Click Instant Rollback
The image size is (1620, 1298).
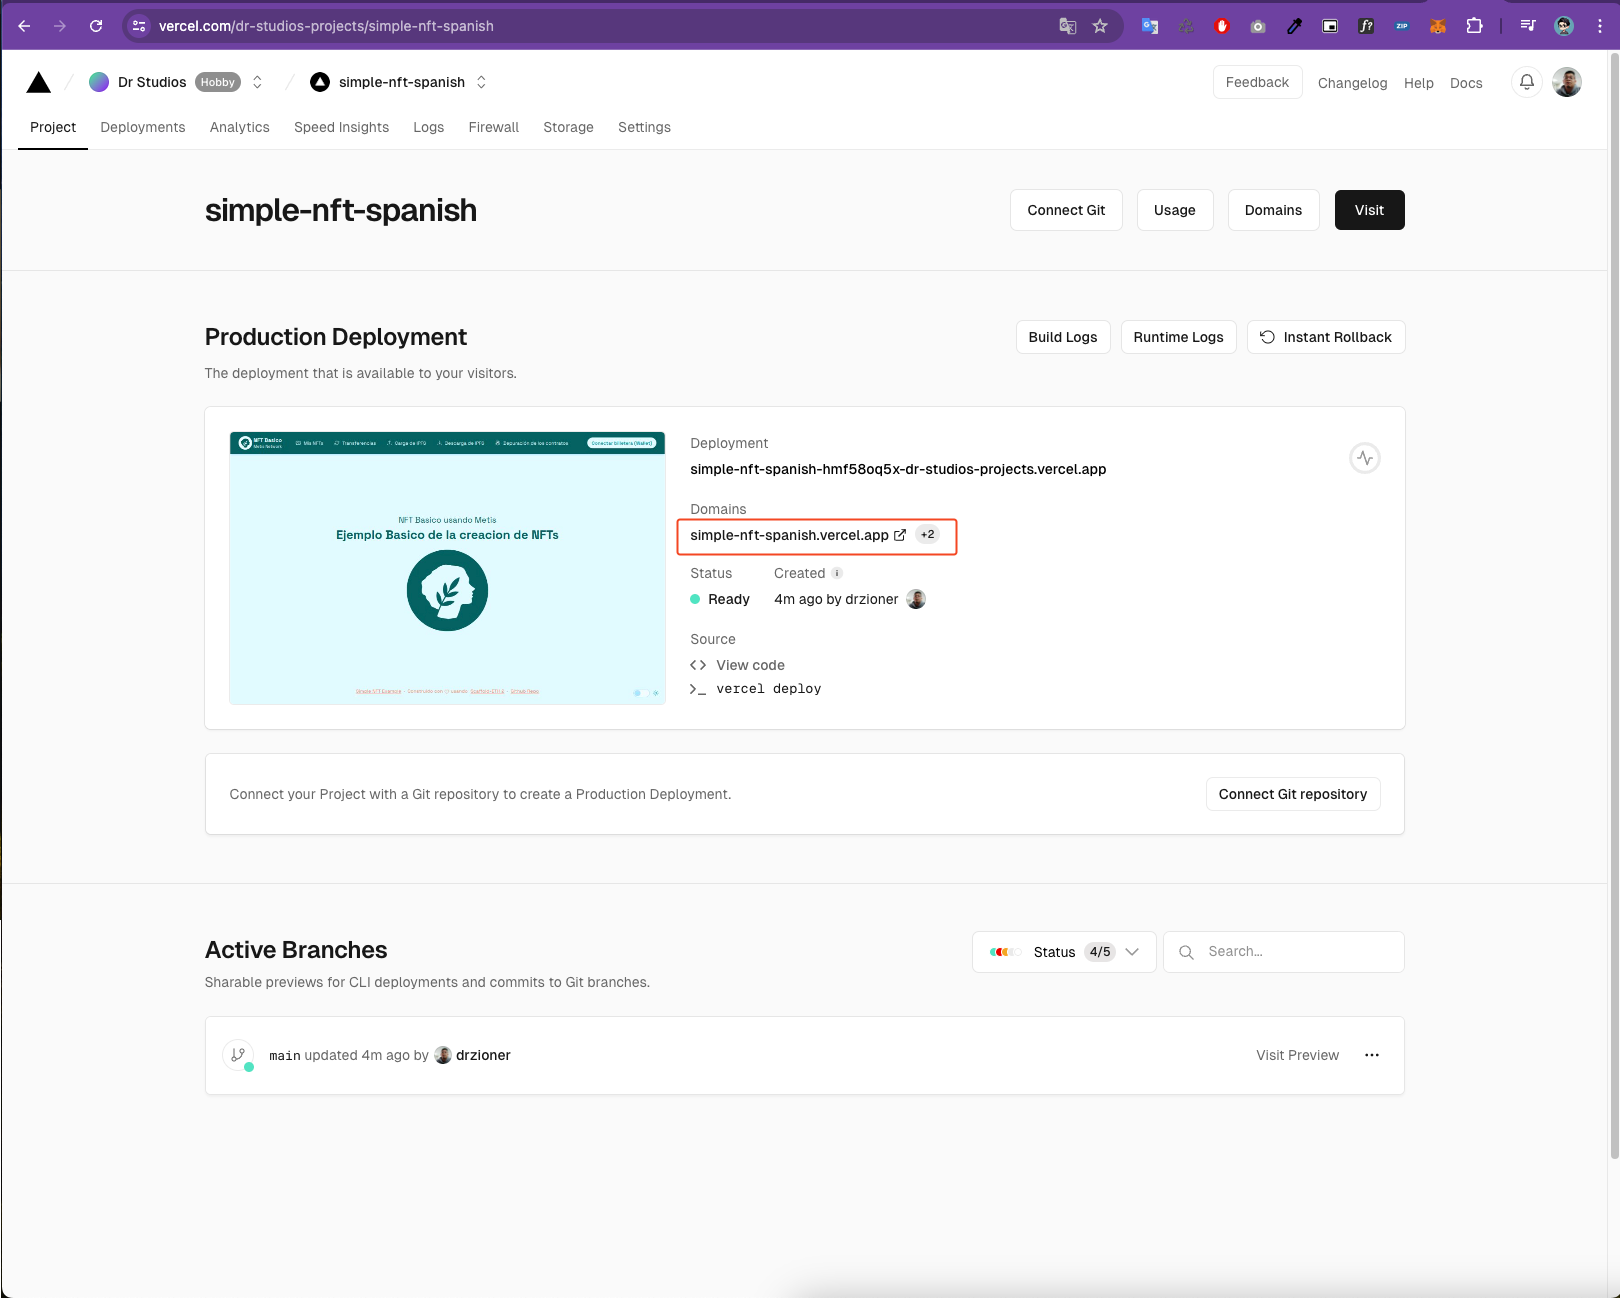[1326, 337]
